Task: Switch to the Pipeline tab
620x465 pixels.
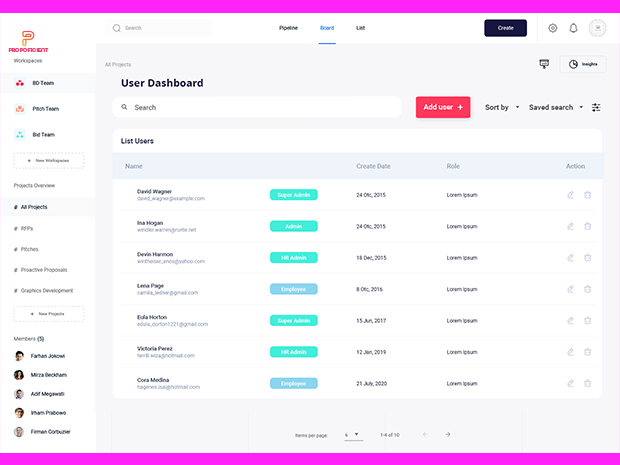Action: (288, 28)
